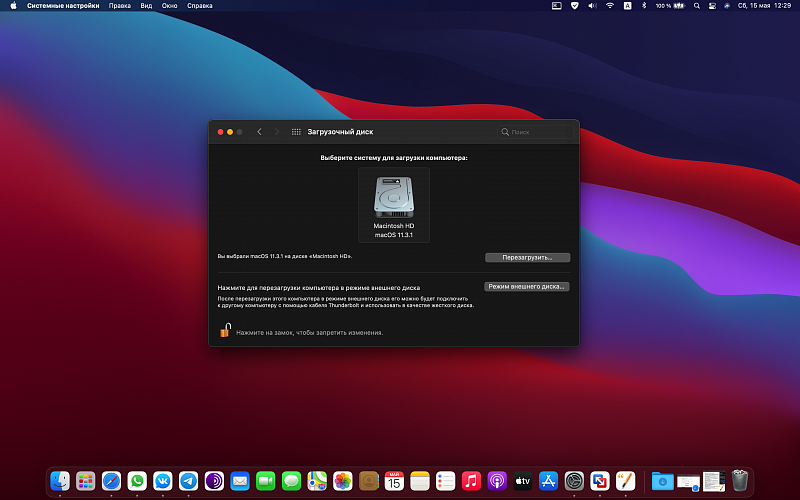Click the Spotlight search magnifier icon
This screenshot has height=500, width=800.
point(699,6)
